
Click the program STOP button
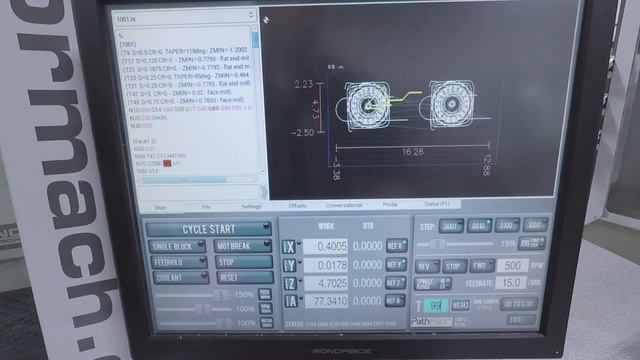(x=244, y=262)
